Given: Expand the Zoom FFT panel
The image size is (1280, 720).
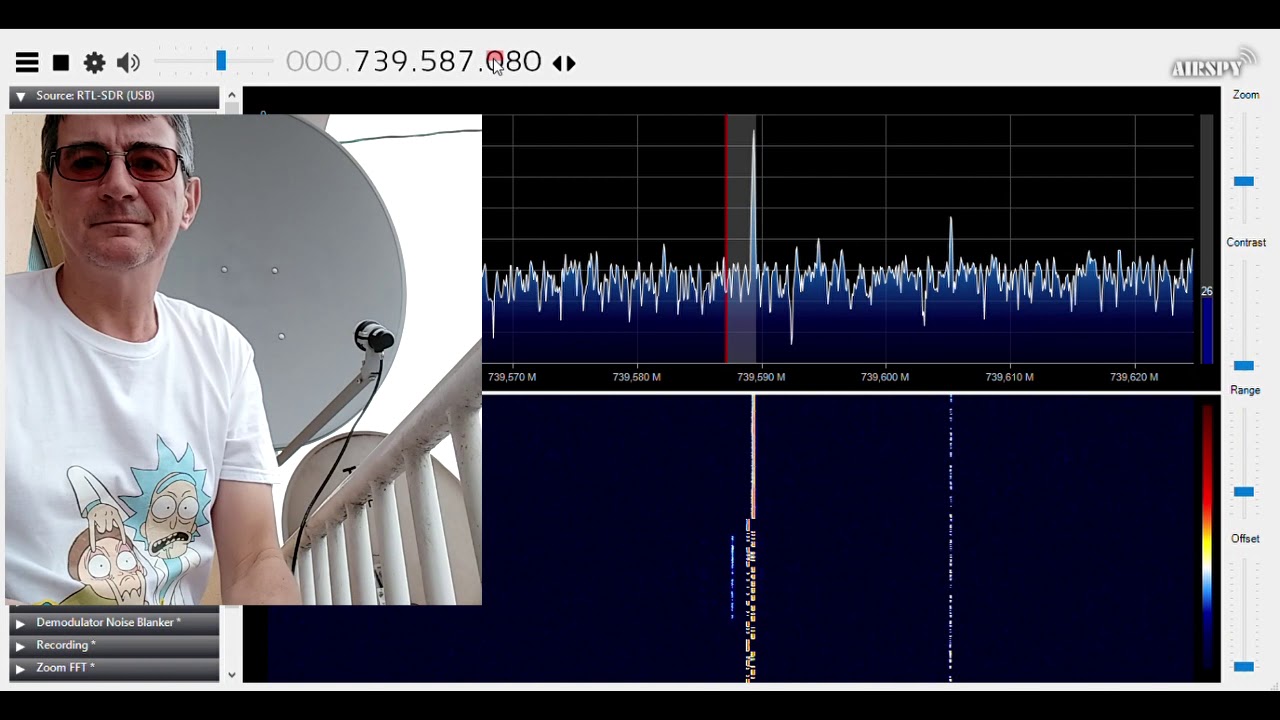Looking at the screenshot, I should click(x=113, y=668).
